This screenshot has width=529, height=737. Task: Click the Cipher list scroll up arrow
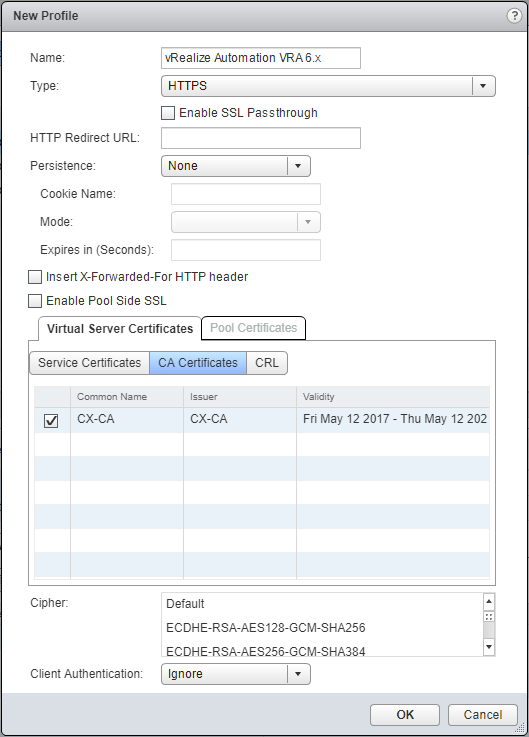pos(489,601)
